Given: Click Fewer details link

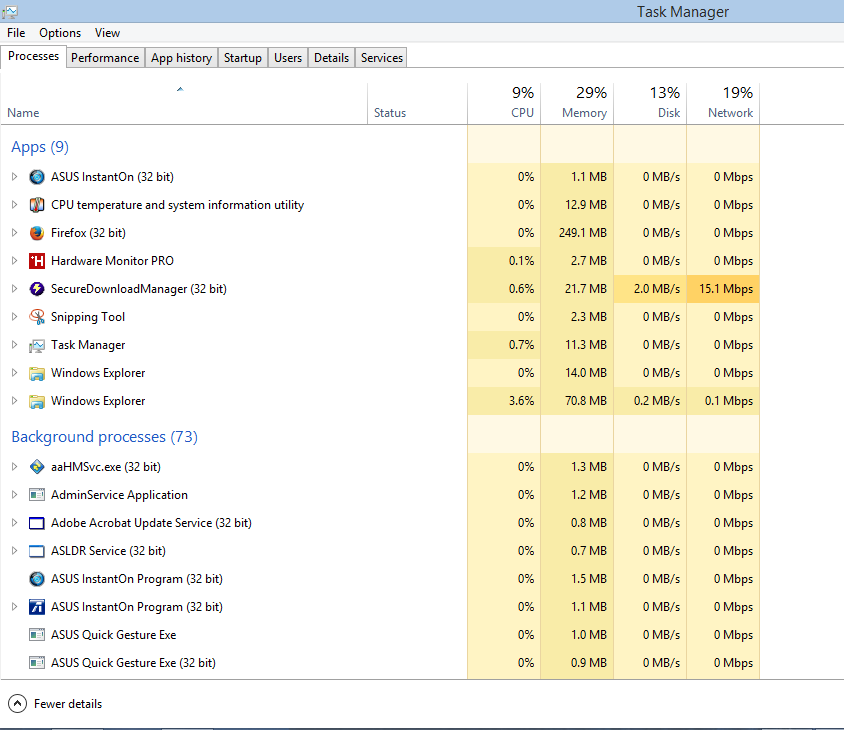Looking at the screenshot, I should click(68, 704).
